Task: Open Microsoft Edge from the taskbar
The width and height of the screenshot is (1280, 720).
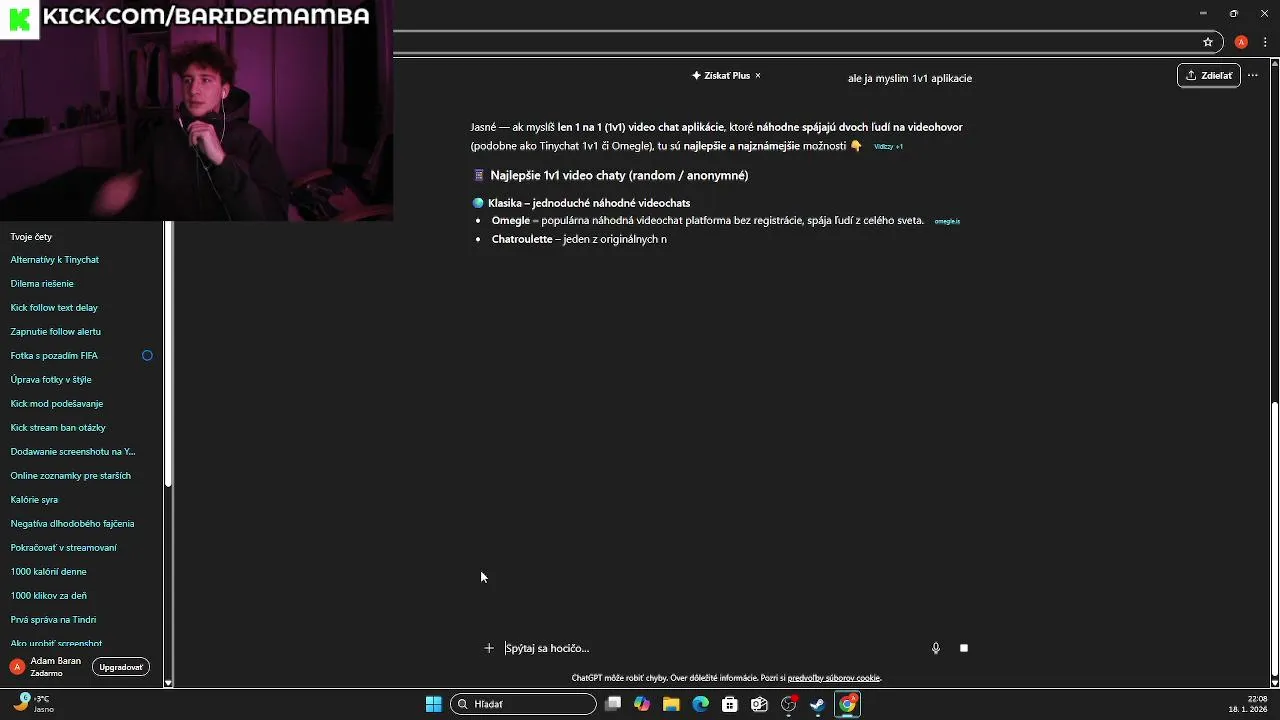Action: [700, 704]
